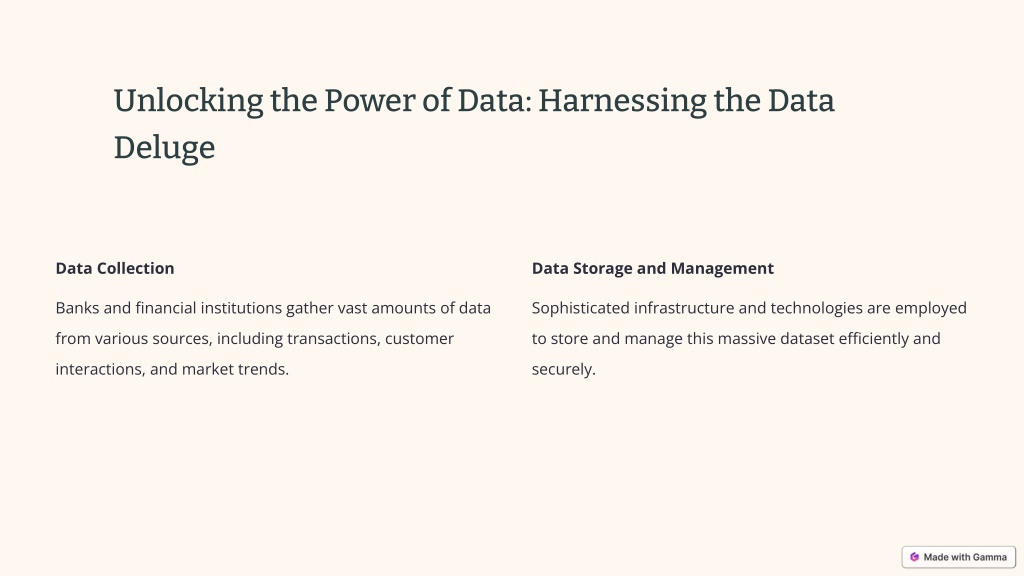Click the word 'Deluge' in the title
1024x576 pixels.
tap(164, 148)
